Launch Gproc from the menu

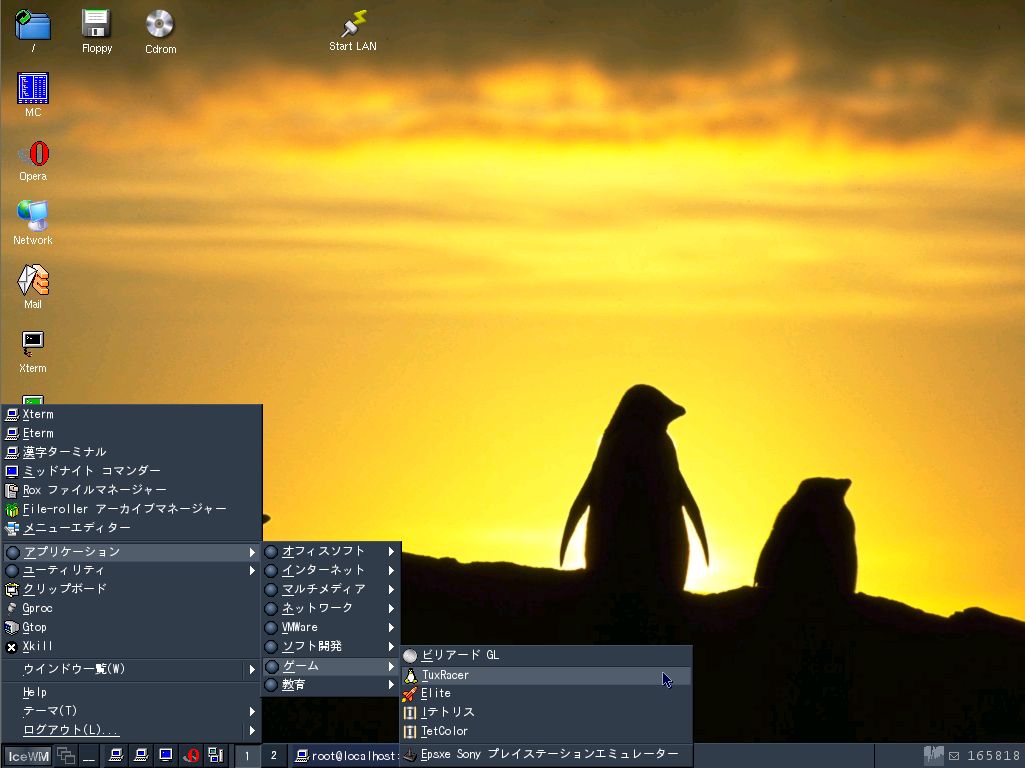click(131, 609)
